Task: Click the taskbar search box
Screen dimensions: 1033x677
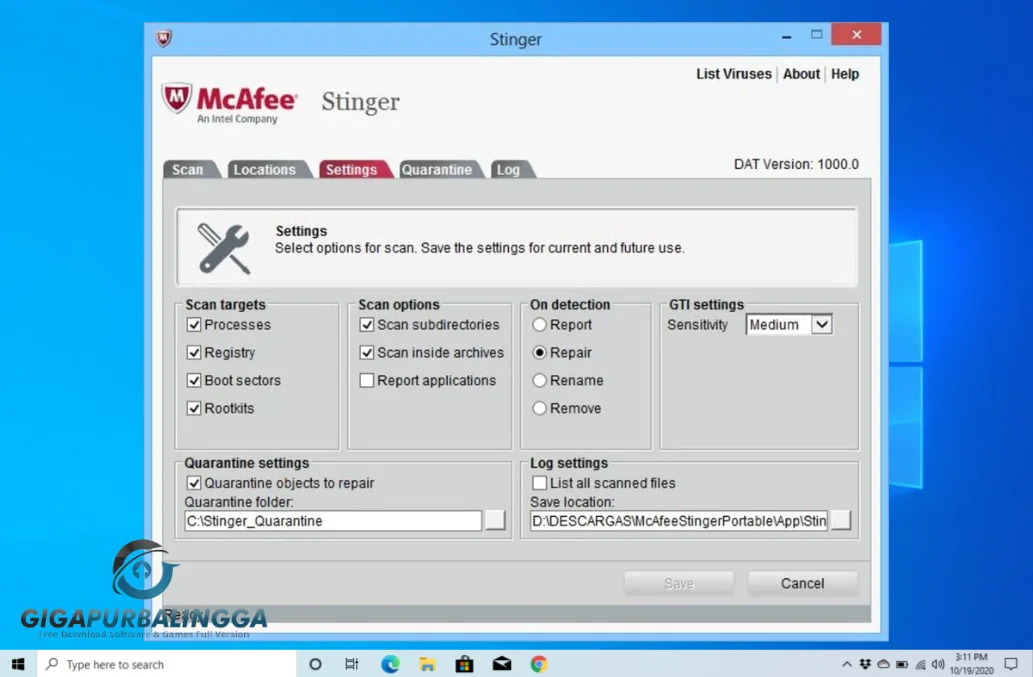Action: coord(167,664)
